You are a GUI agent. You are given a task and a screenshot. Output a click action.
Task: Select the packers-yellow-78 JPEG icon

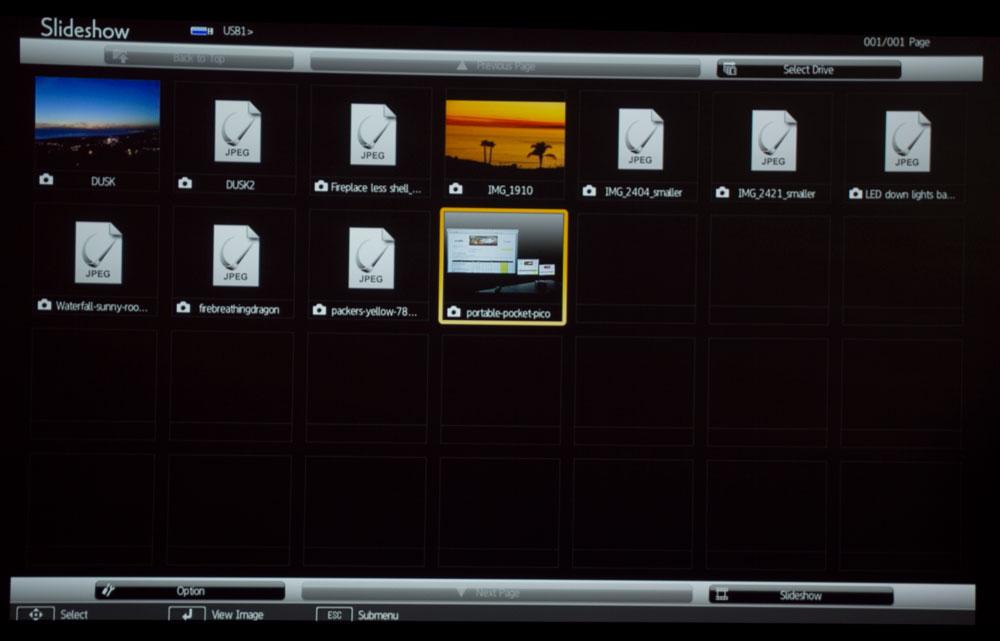point(371,258)
